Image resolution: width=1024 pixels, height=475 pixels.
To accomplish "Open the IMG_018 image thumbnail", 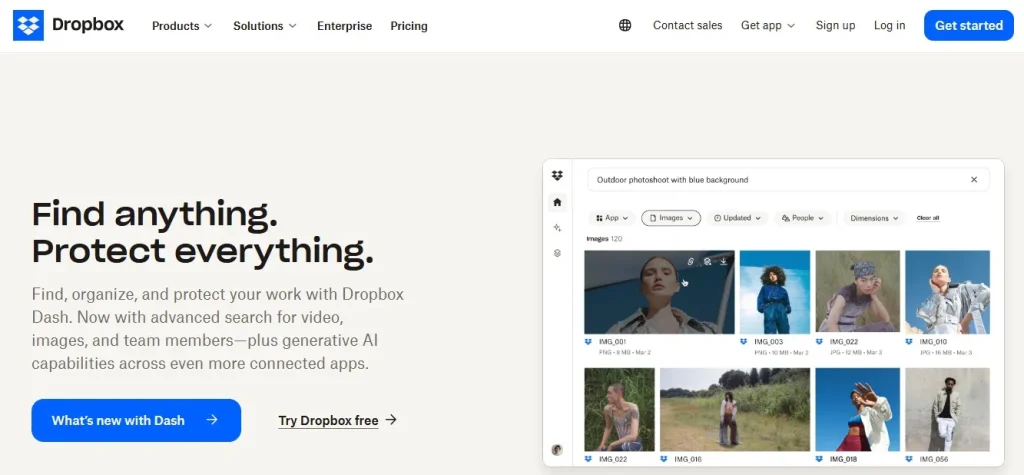I will tap(857, 410).
